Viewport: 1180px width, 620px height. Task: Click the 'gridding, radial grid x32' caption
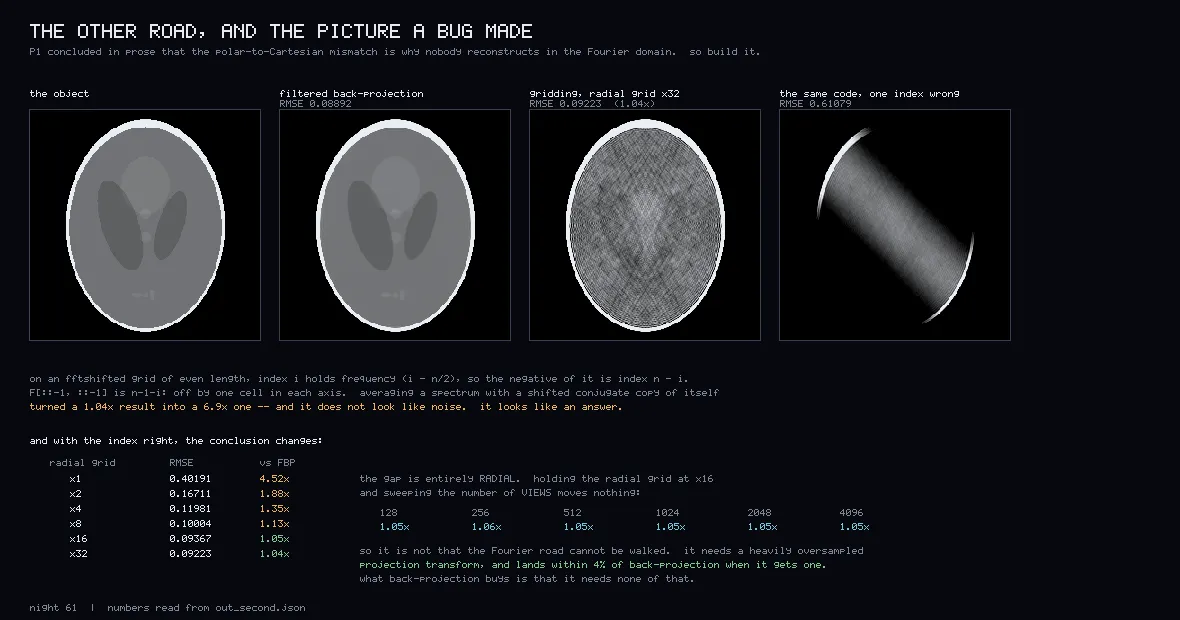coord(604,93)
